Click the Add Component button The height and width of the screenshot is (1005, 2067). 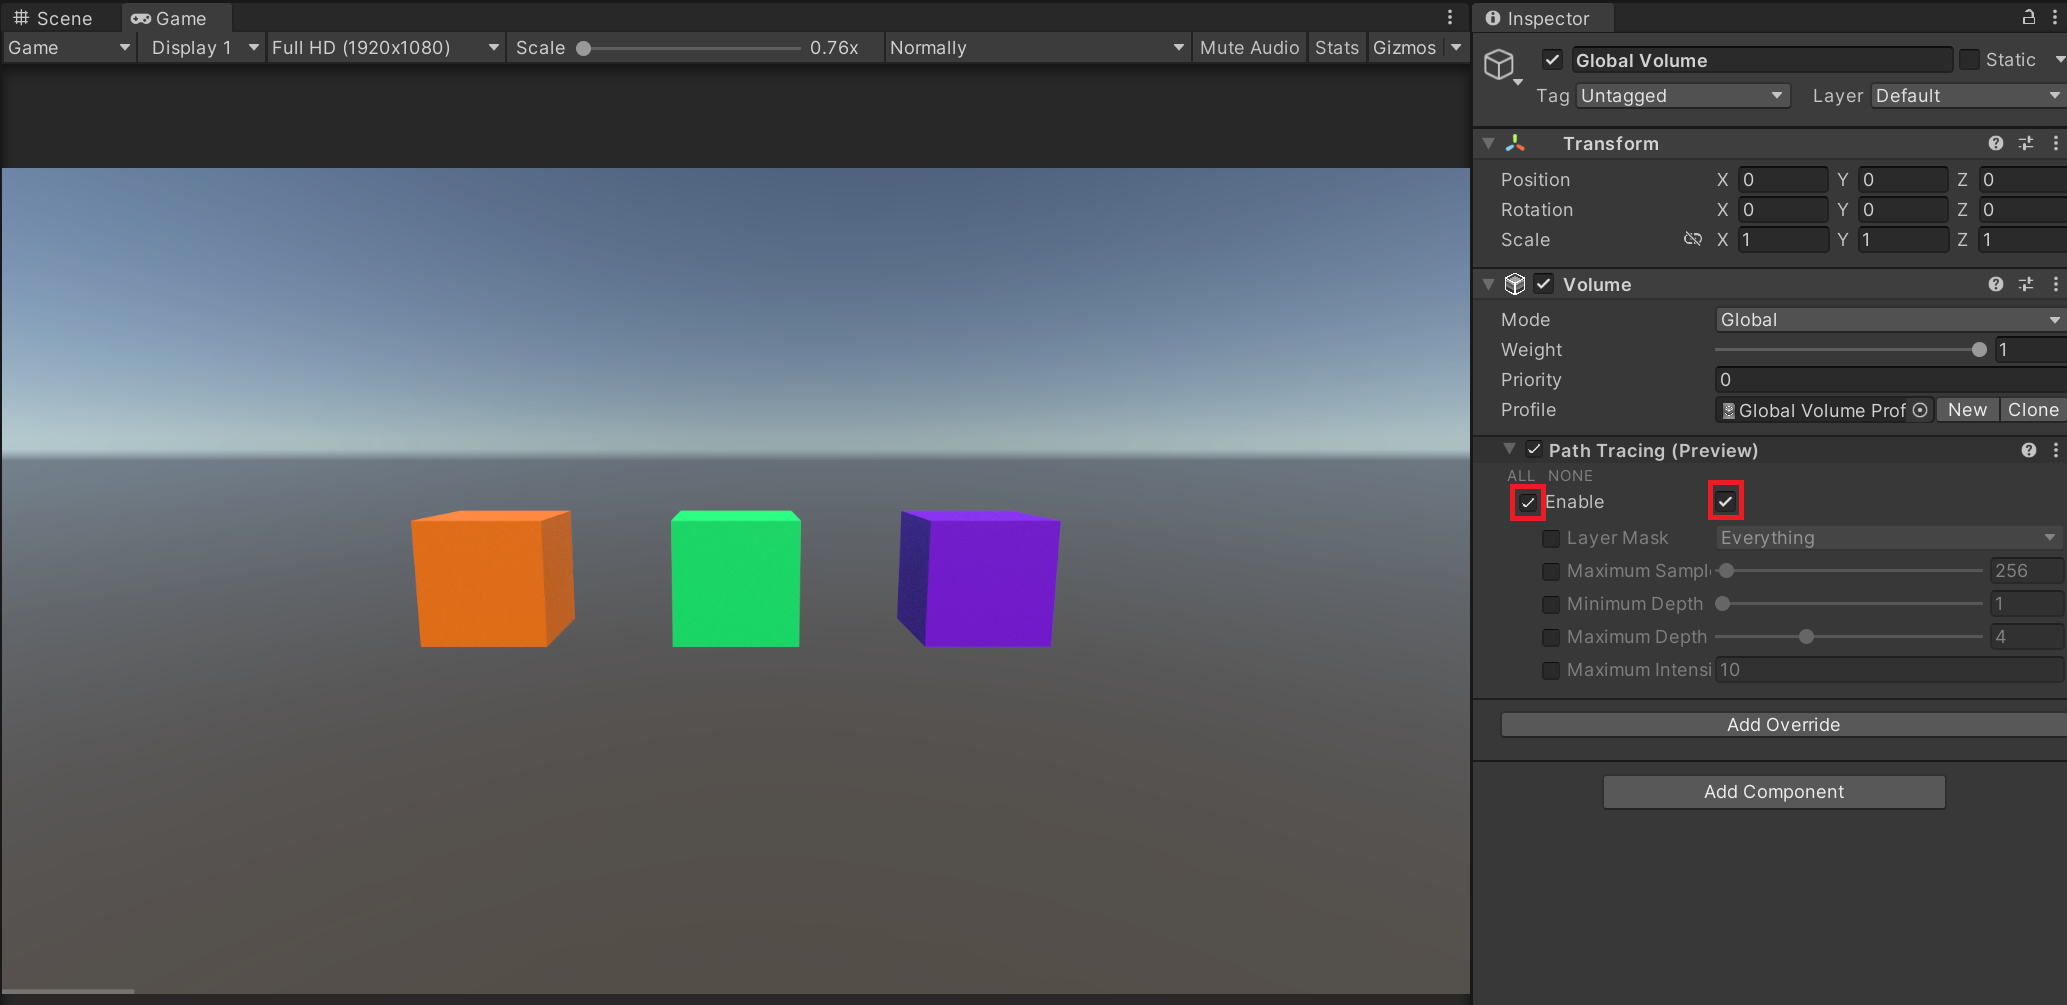(x=1773, y=792)
